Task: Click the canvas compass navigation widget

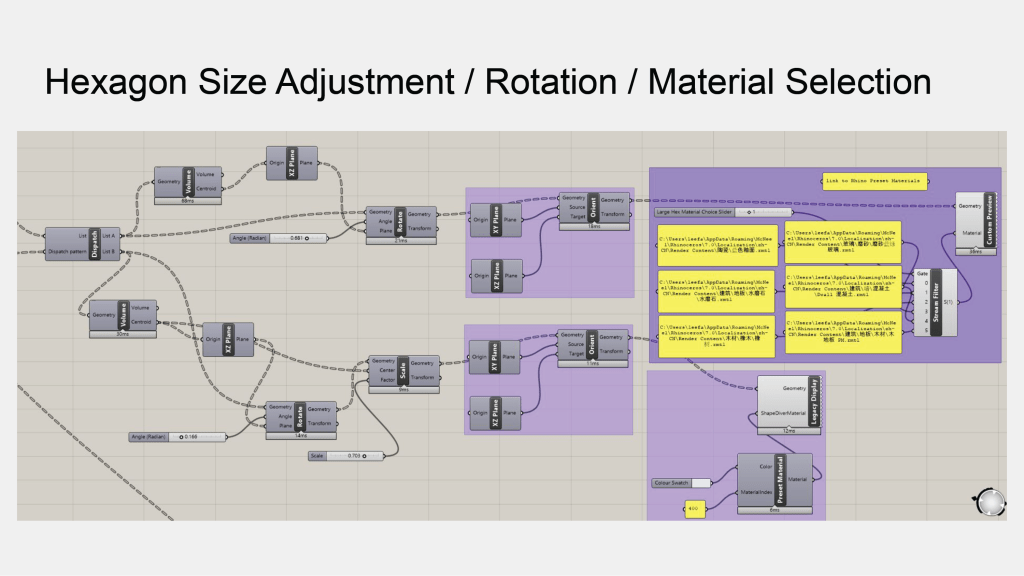Action: 990,502
